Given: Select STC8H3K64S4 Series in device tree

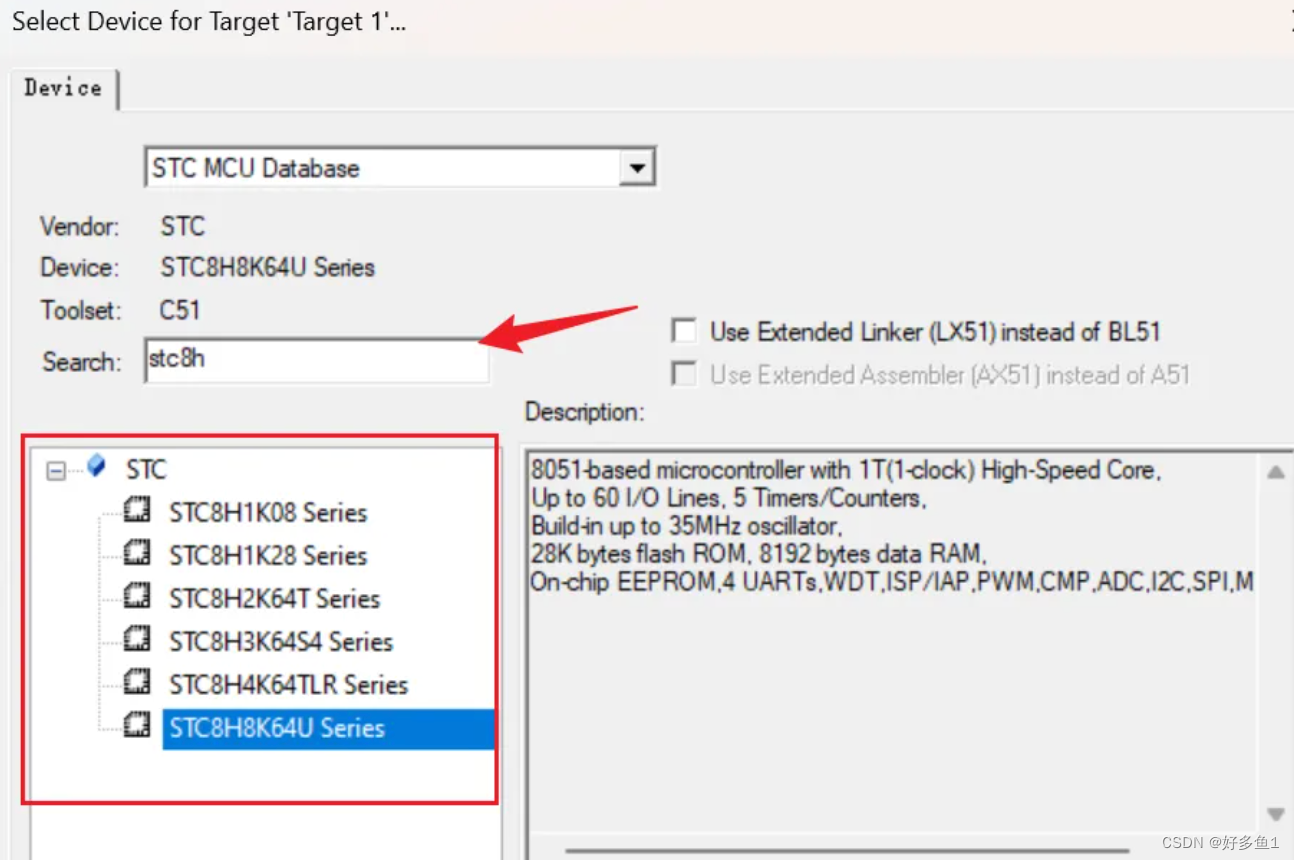Looking at the screenshot, I should [281, 642].
